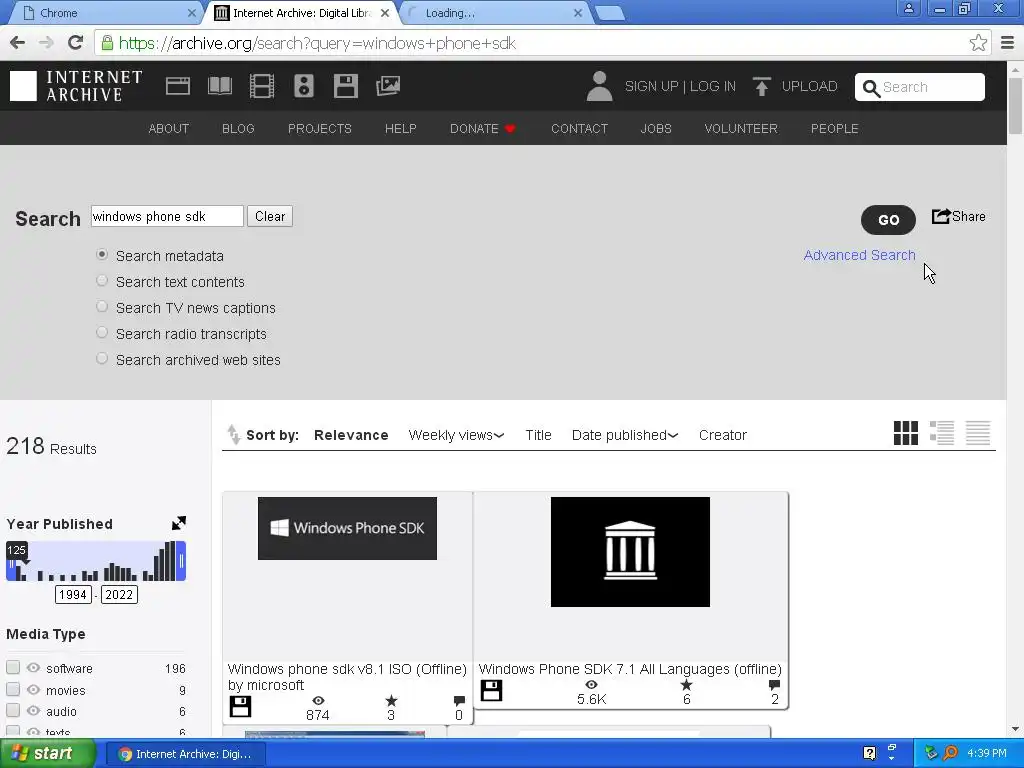Screen dimensions: 1024x768
Task: Sort results by Title
Action: (538, 435)
